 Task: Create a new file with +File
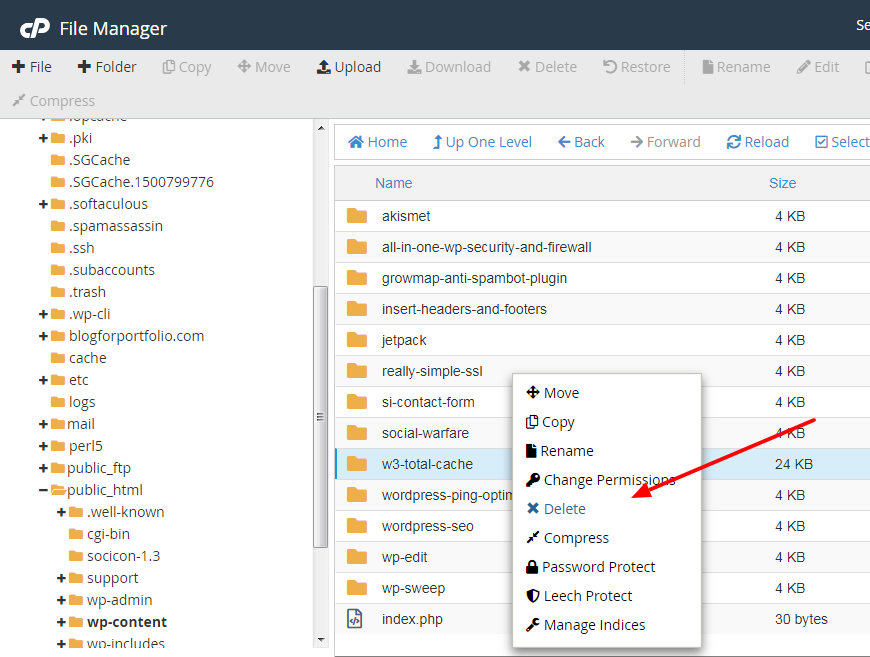[32, 67]
